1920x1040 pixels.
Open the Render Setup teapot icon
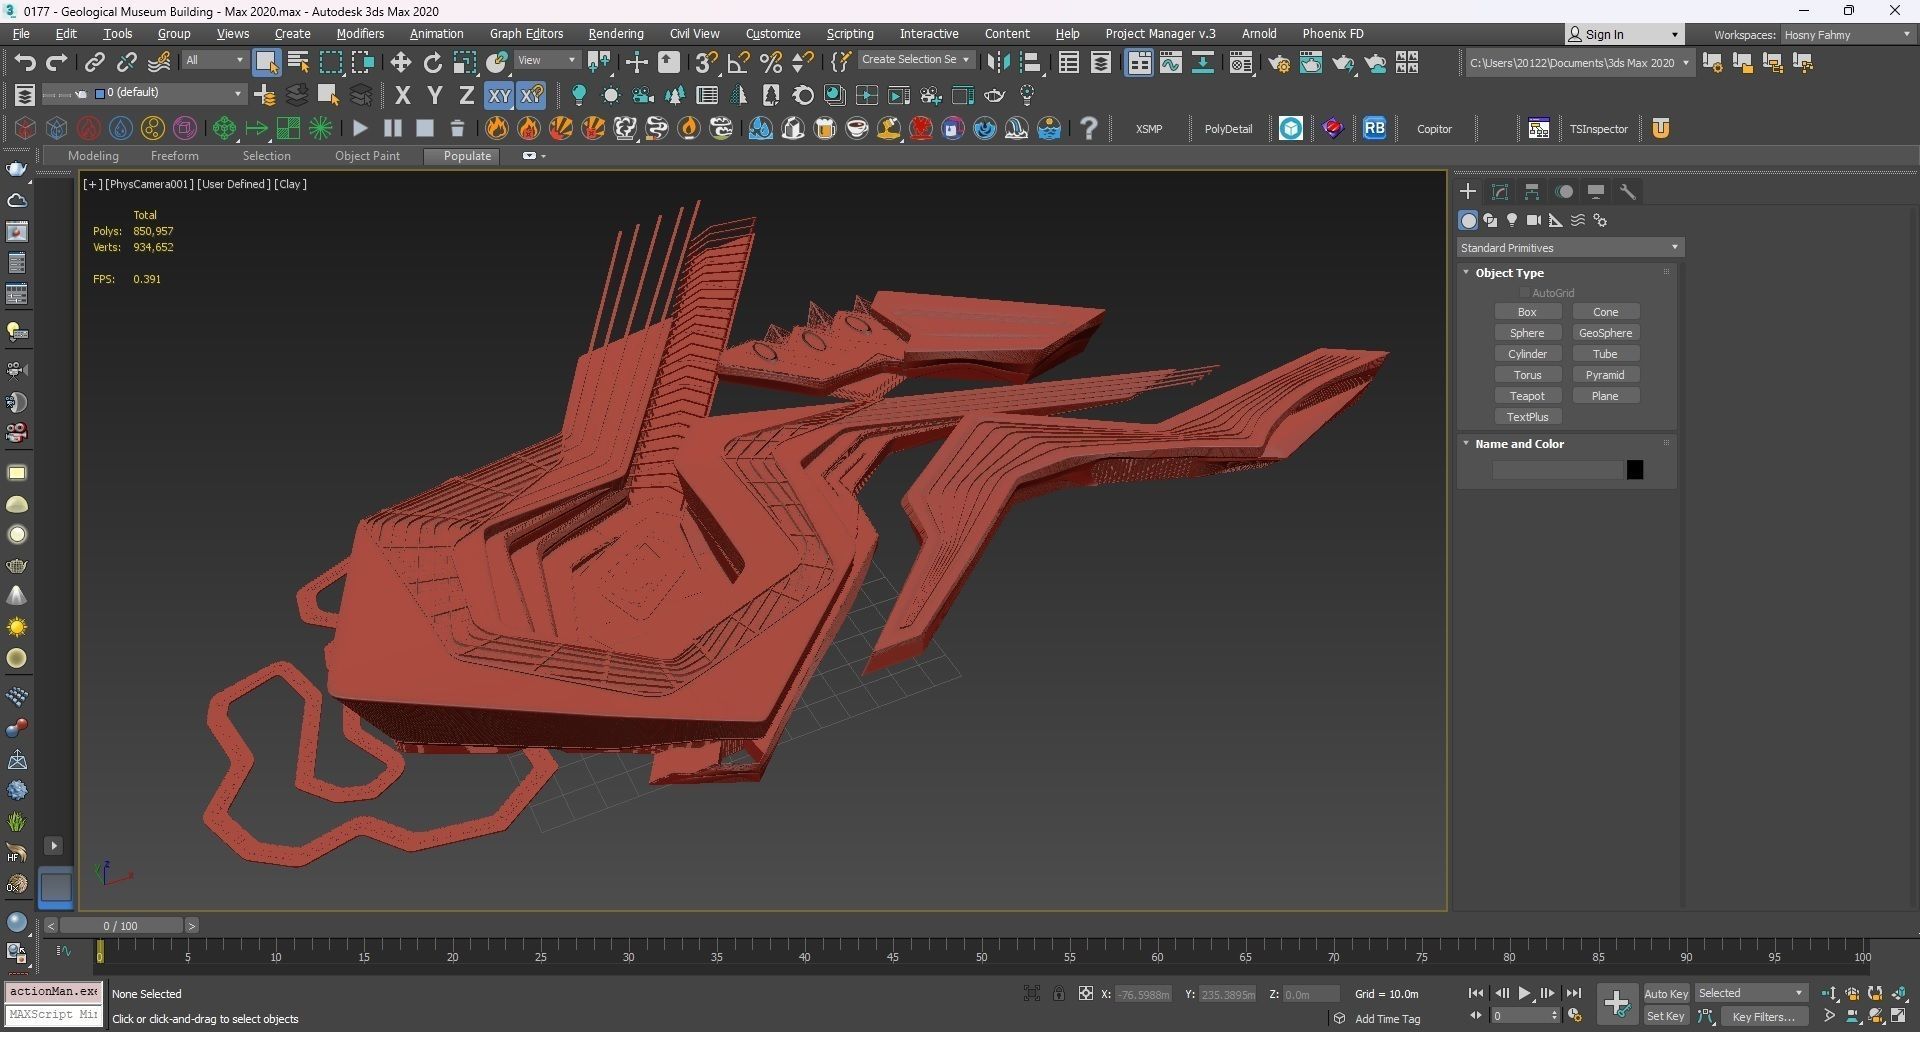click(1278, 64)
